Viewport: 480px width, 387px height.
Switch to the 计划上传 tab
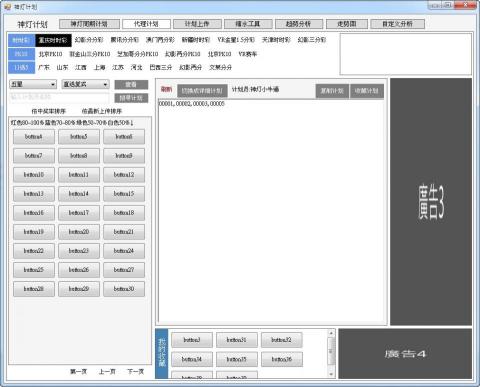tap(197, 24)
